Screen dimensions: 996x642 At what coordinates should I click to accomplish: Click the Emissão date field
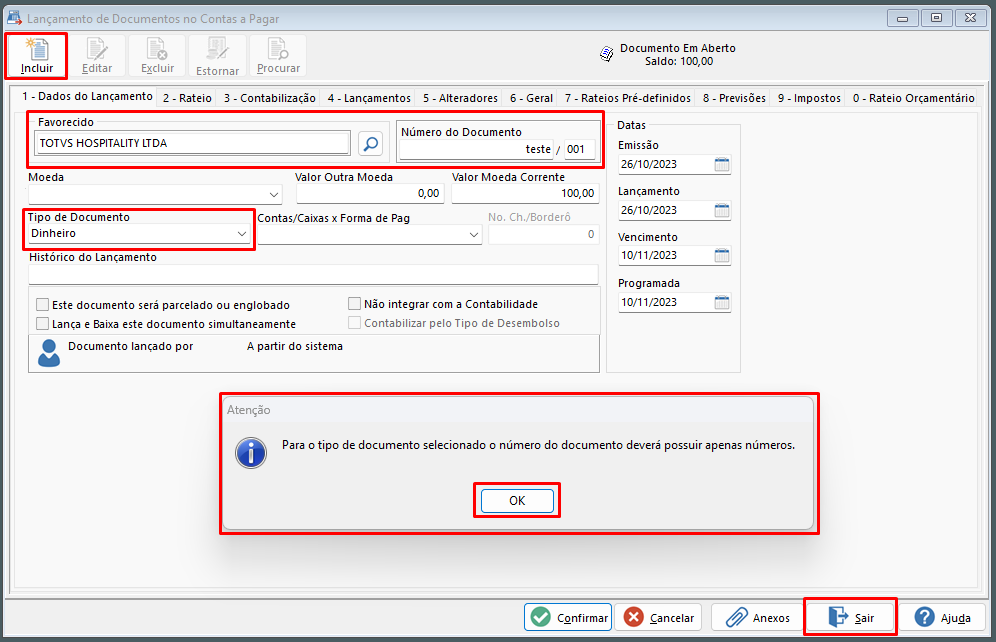tap(666, 164)
